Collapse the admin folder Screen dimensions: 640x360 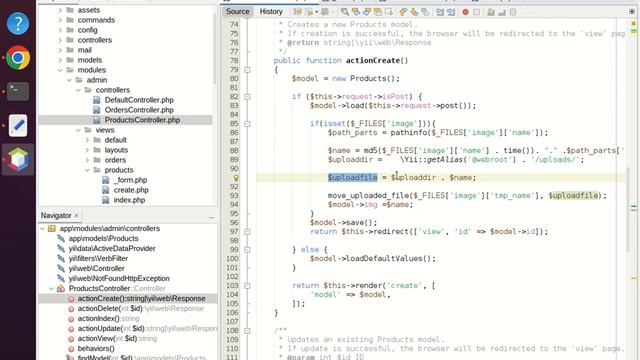point(69,80)
